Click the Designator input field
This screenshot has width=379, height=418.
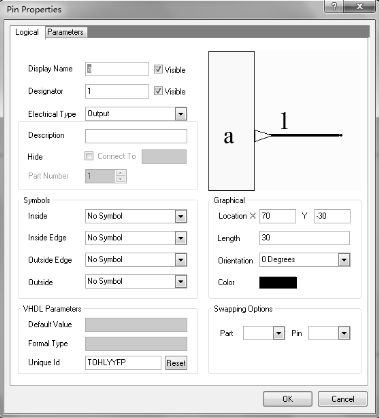point(117,91)
